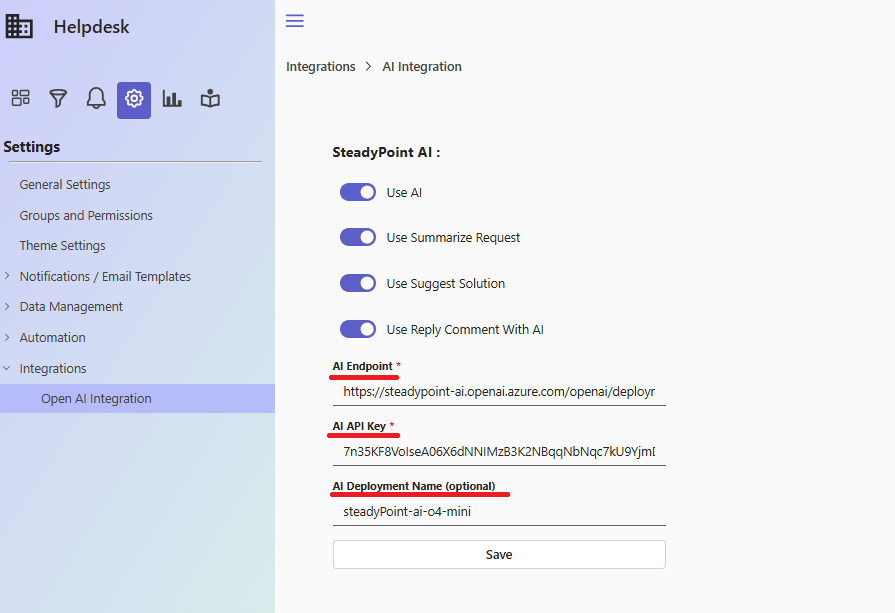
Task: Toggle the hamburger menu icon
Action: 295,21
